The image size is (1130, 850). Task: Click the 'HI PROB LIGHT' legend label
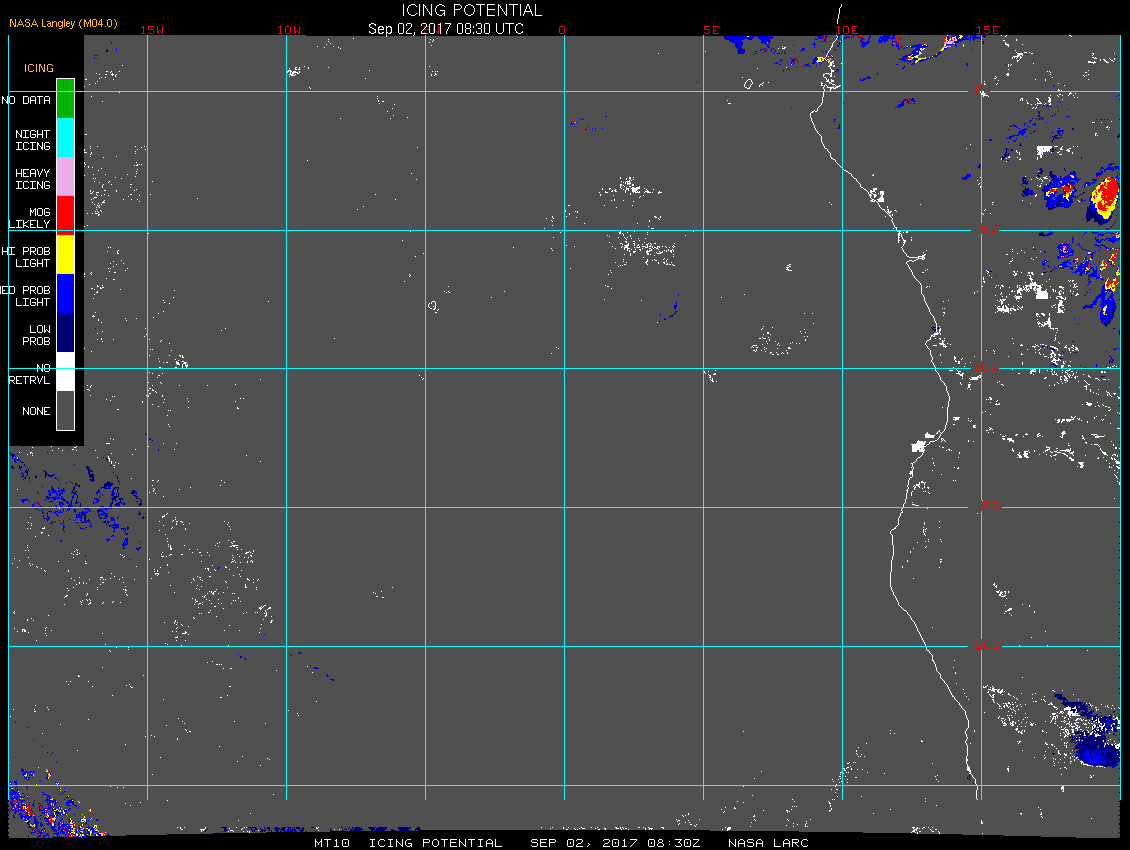point(26,257)
